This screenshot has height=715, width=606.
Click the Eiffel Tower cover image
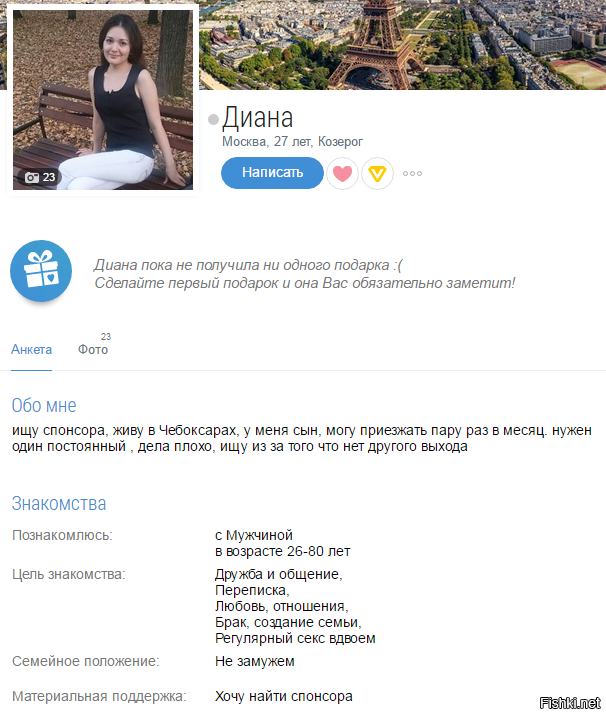click(402, 45)
